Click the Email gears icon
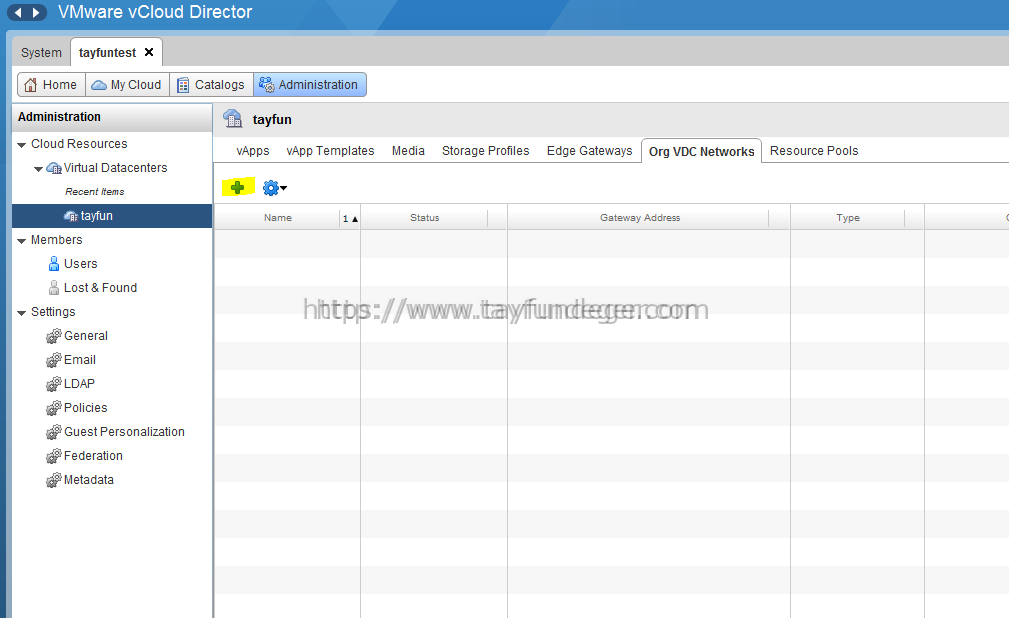Viewport: 1009px width, 618px height. point(53,360)
